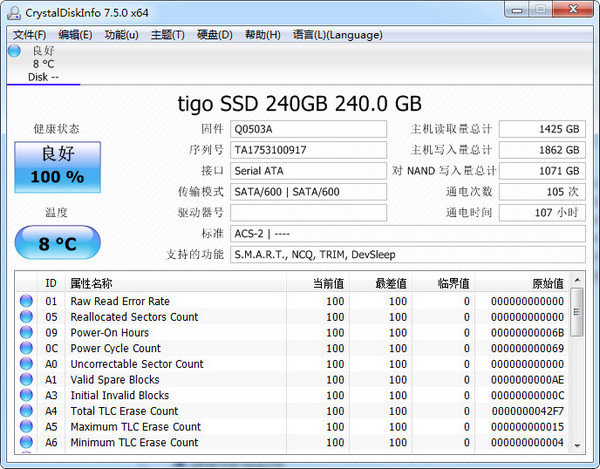This screenshot has height=469, width=600.
Task: Click status orb for Reallocated Sectors Count
Action: tap(26, 317)
